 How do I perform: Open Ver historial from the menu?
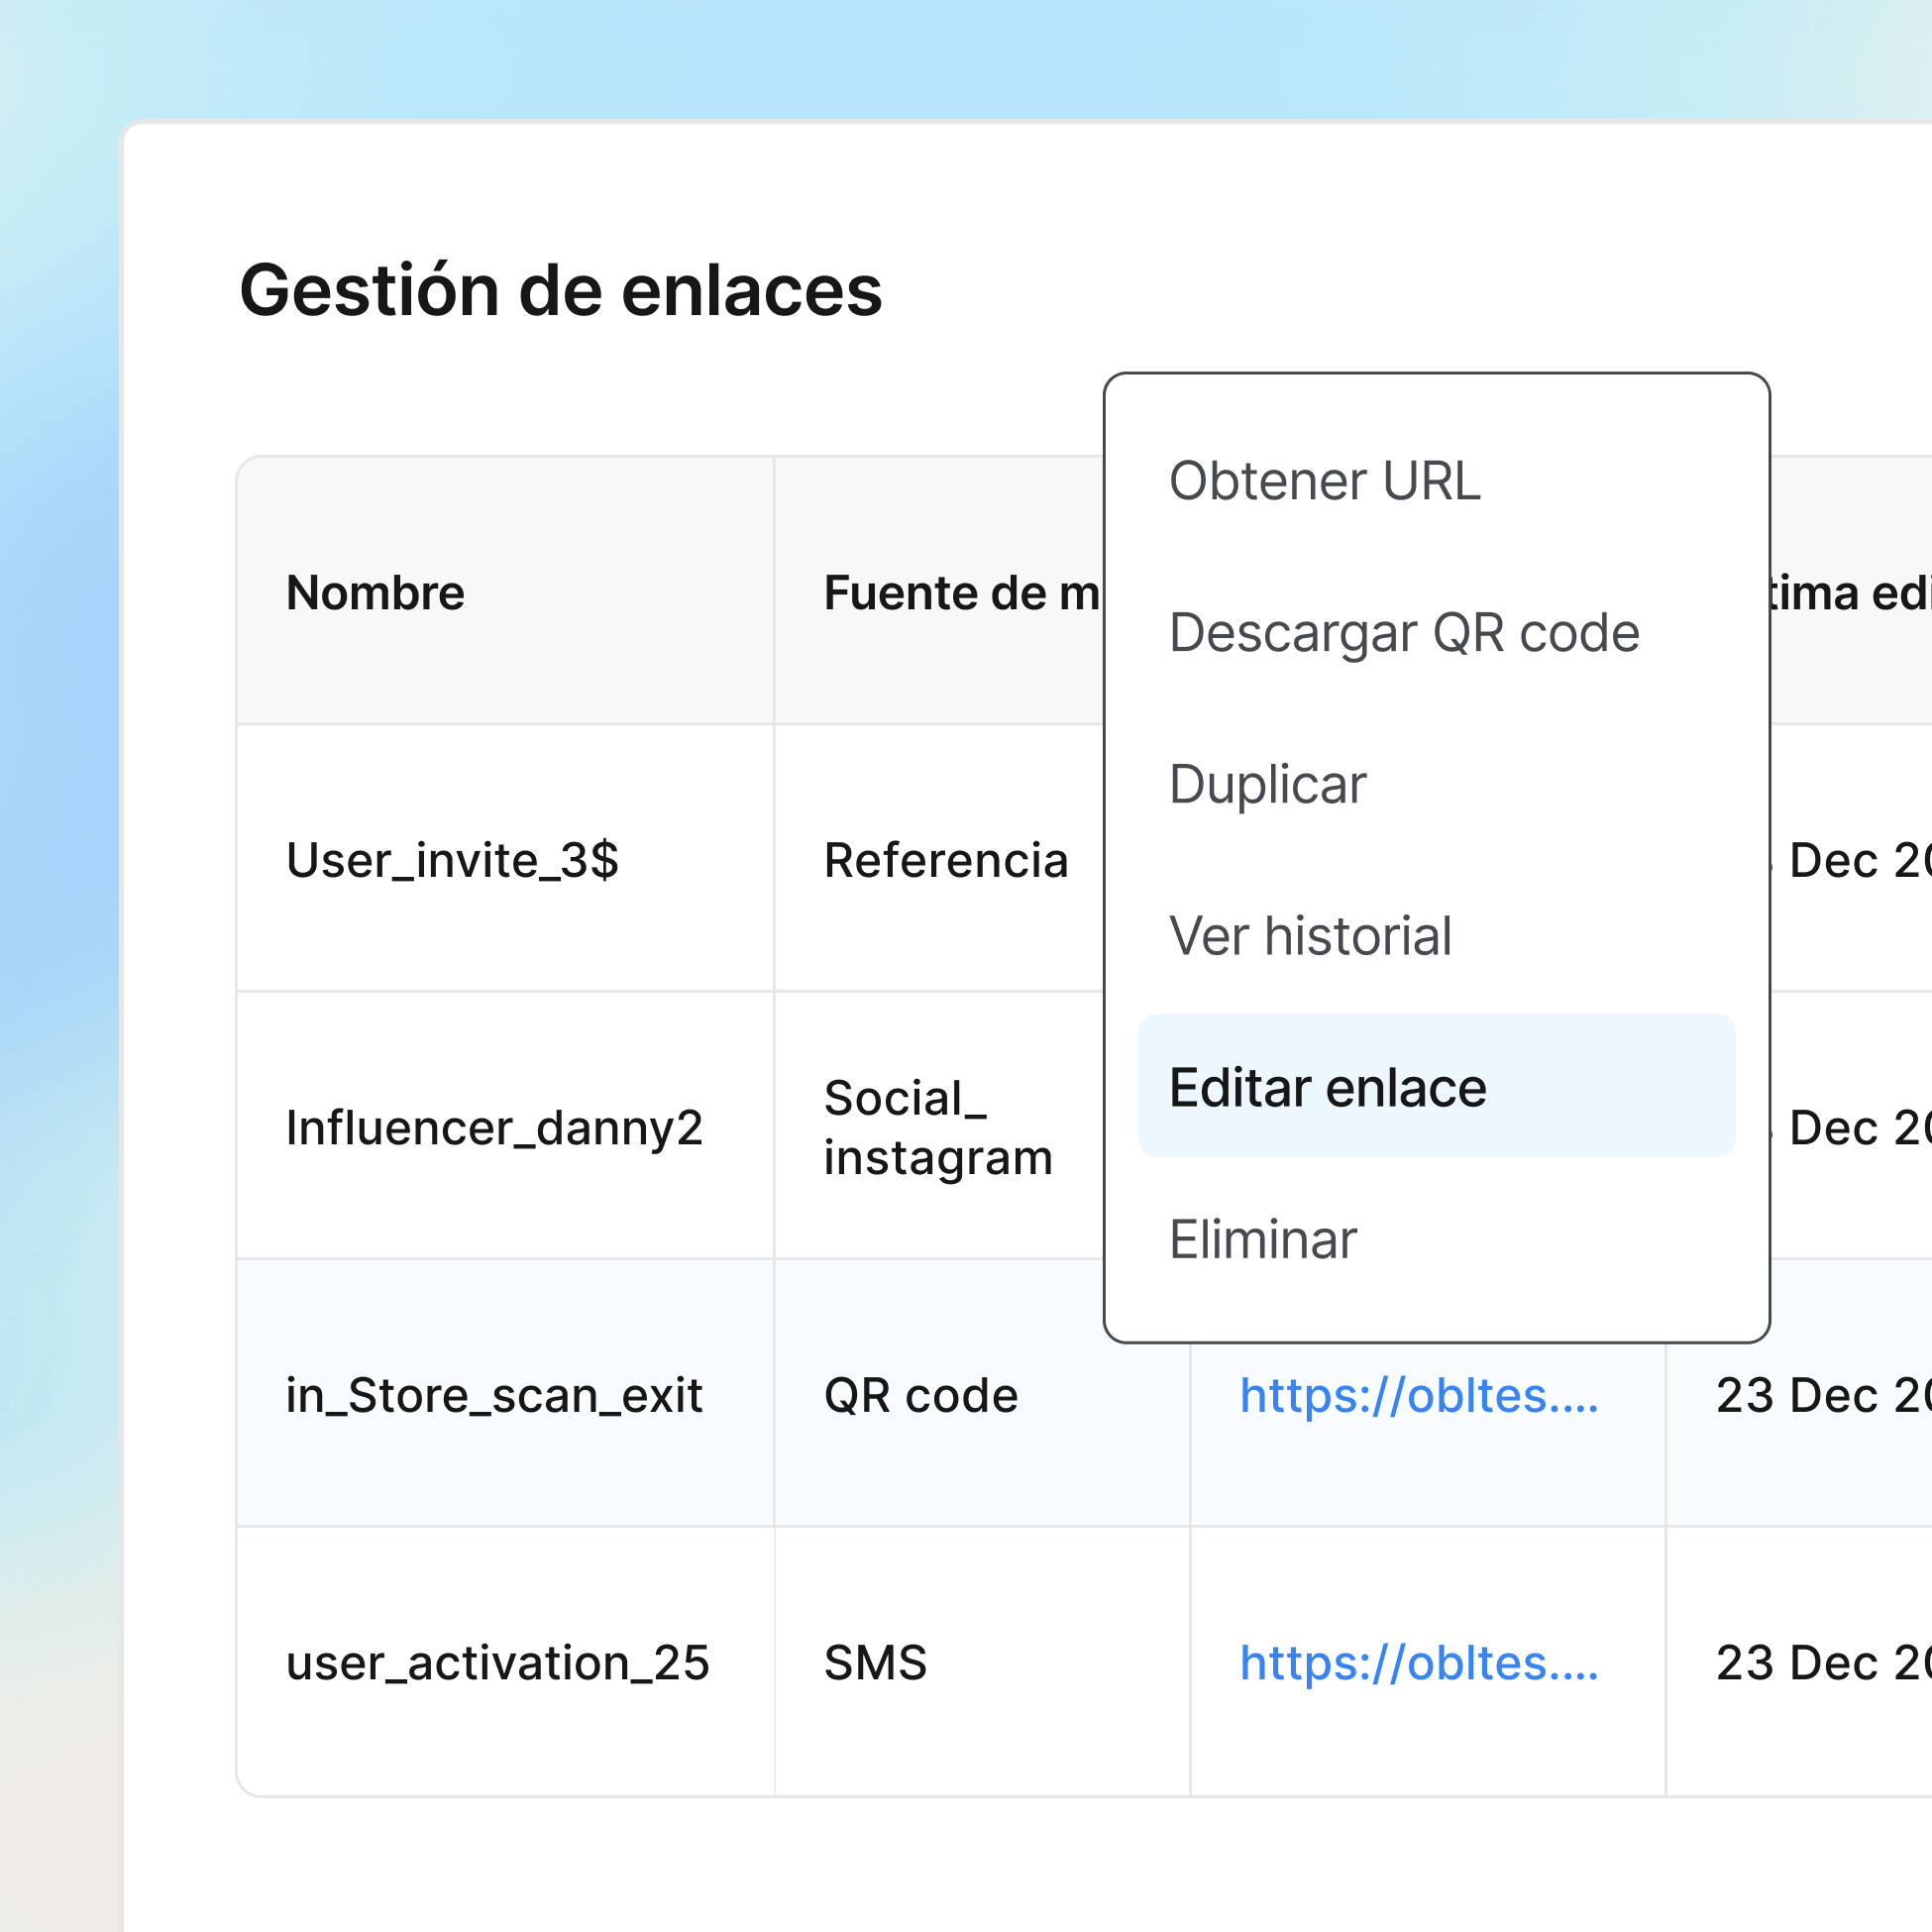(1311, 937)
